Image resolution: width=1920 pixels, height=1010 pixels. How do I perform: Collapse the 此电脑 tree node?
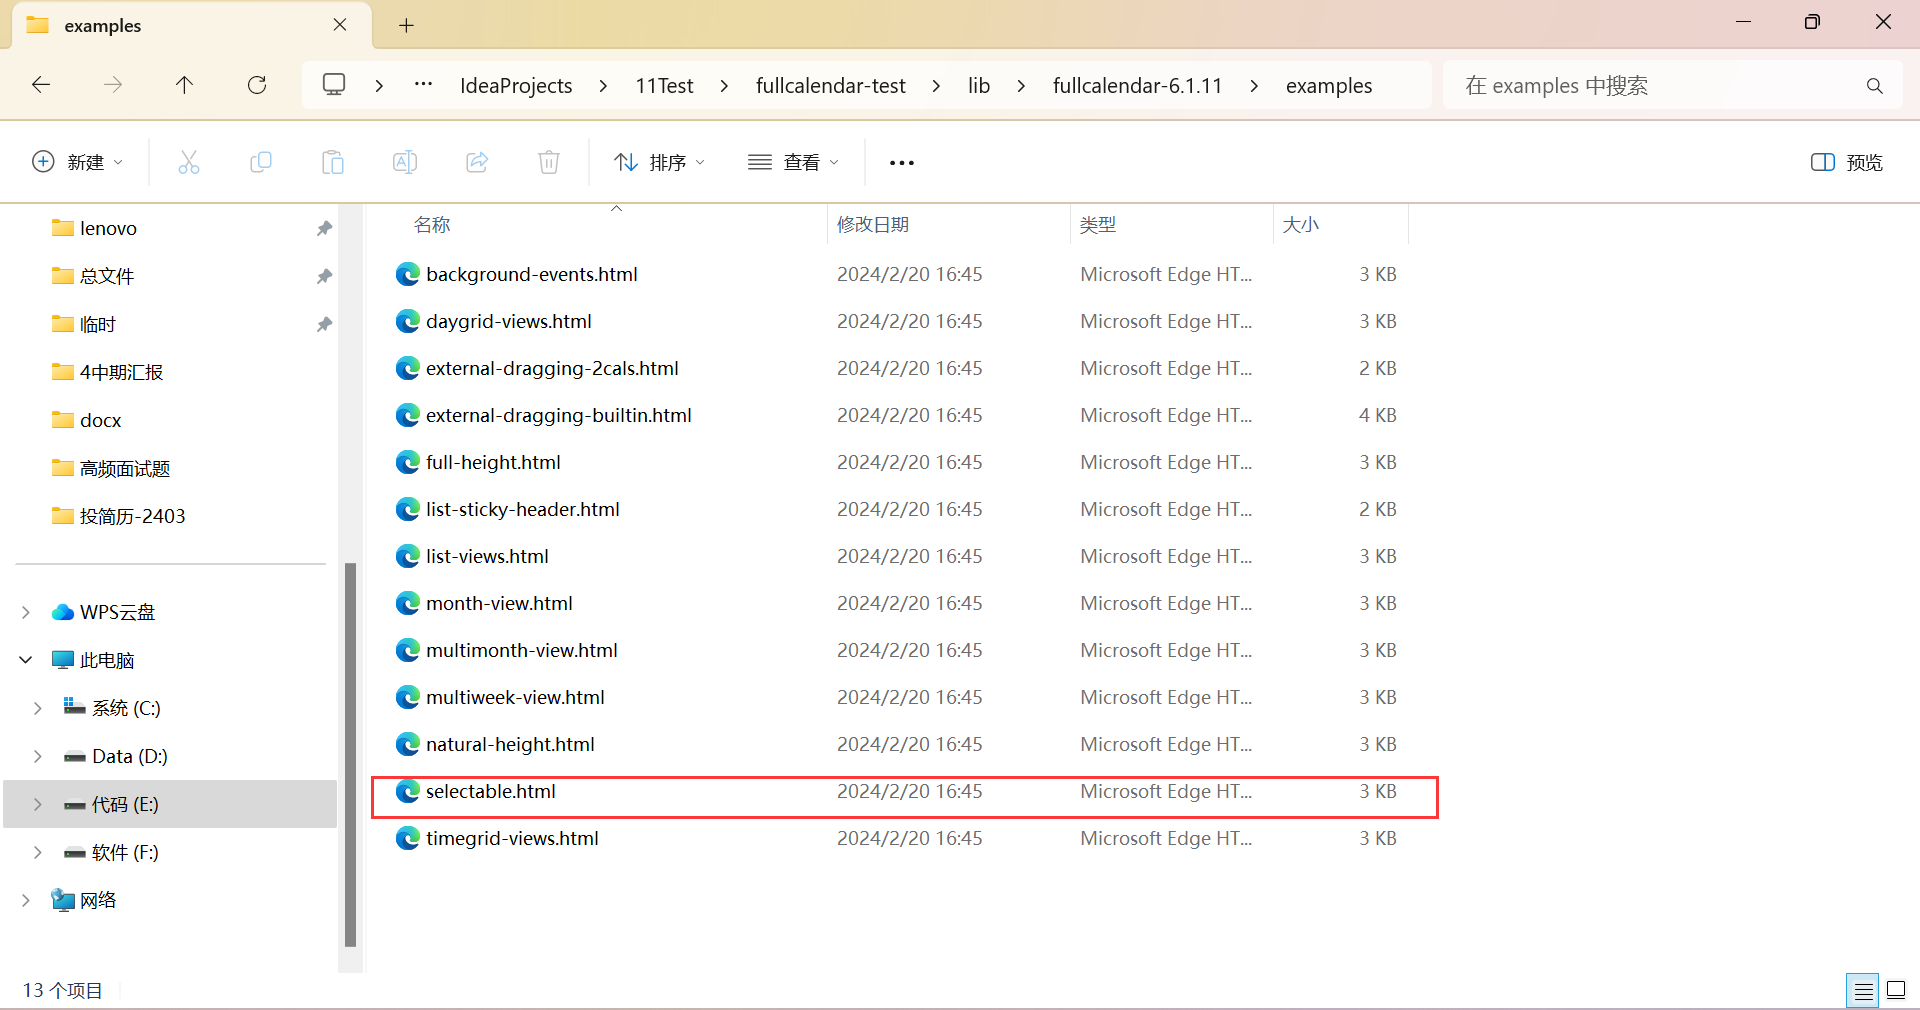tap(26, 661)
